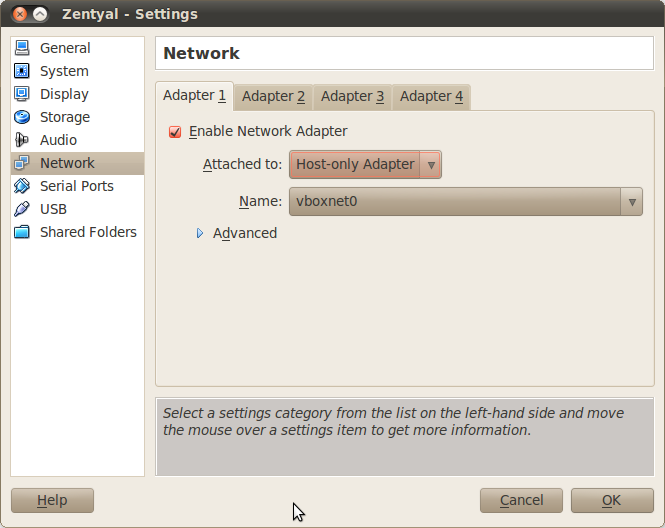
Task: Open the Attached to dropdown
Action: pyautogui.click(x=365, y=165)
